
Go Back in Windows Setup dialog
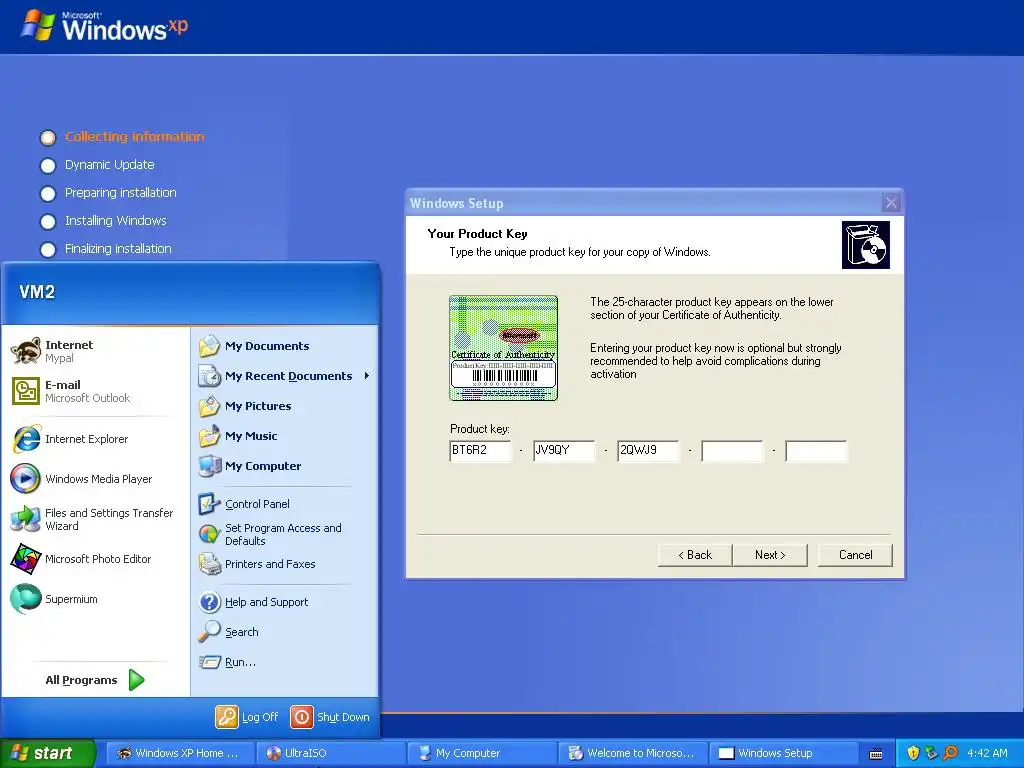tap(695, 555)
